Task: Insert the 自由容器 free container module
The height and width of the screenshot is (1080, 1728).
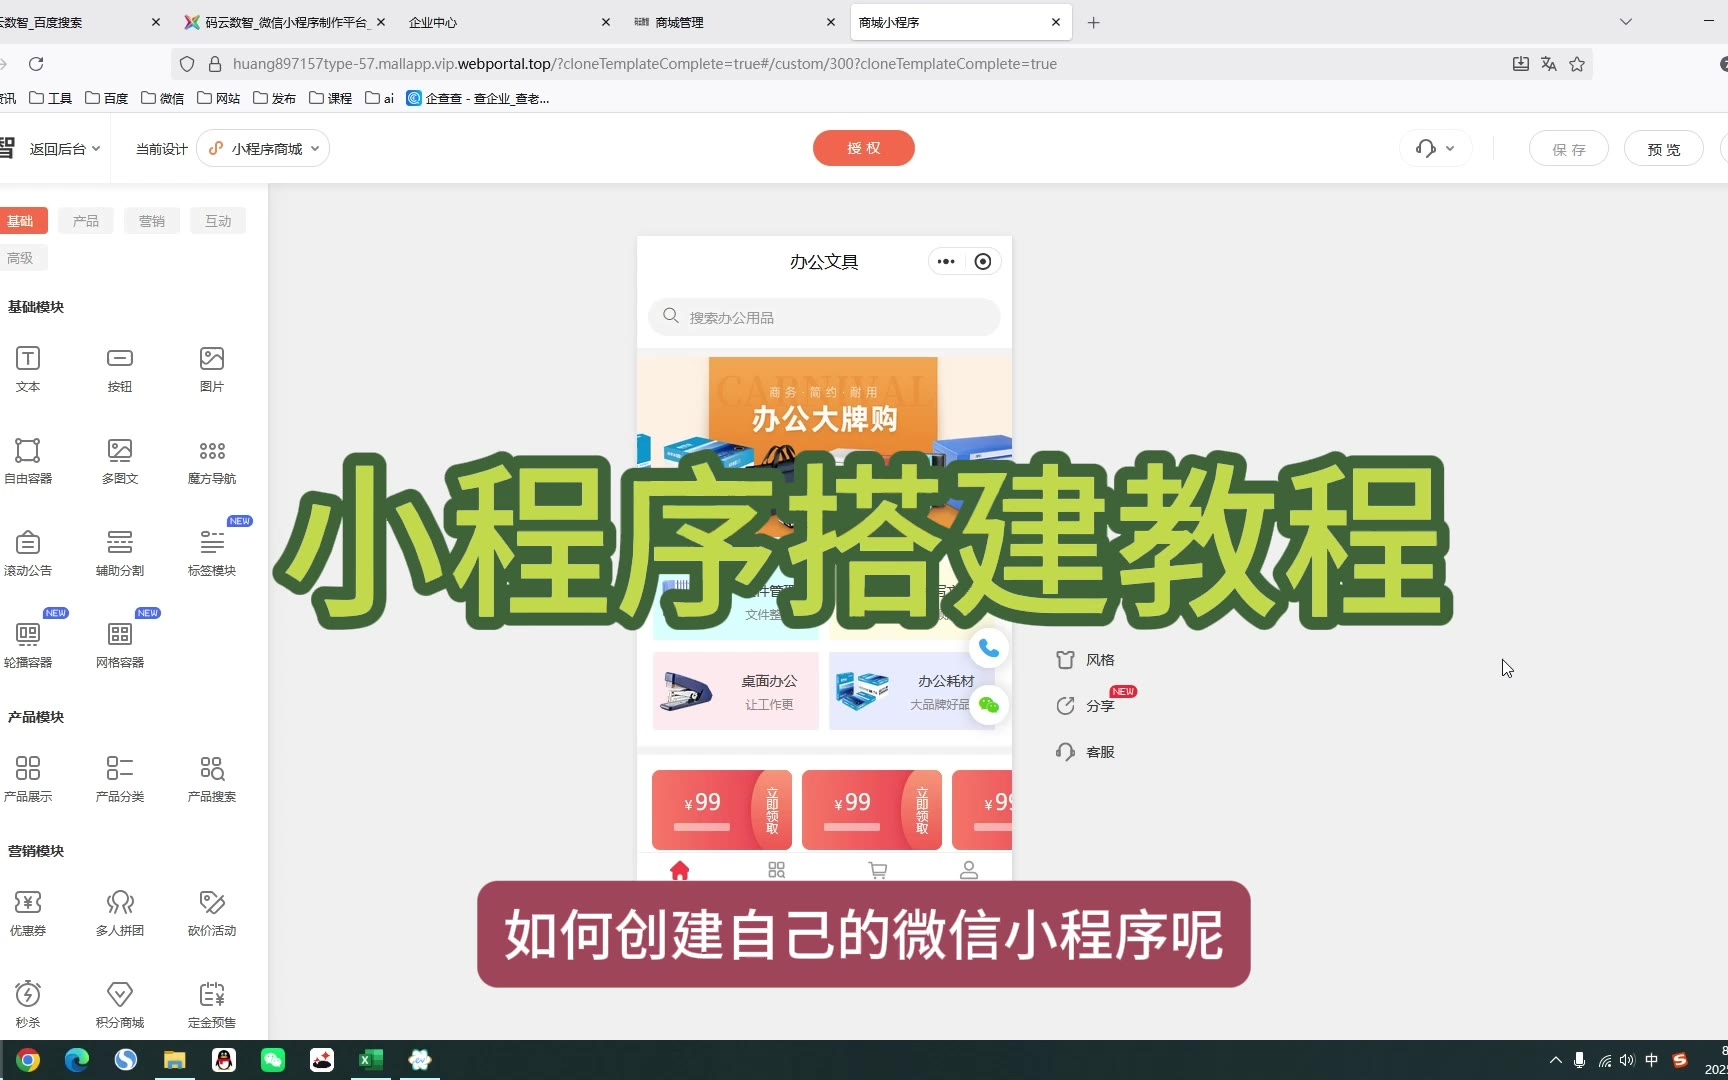Action: pyautogui.click(x=28, y=461)
